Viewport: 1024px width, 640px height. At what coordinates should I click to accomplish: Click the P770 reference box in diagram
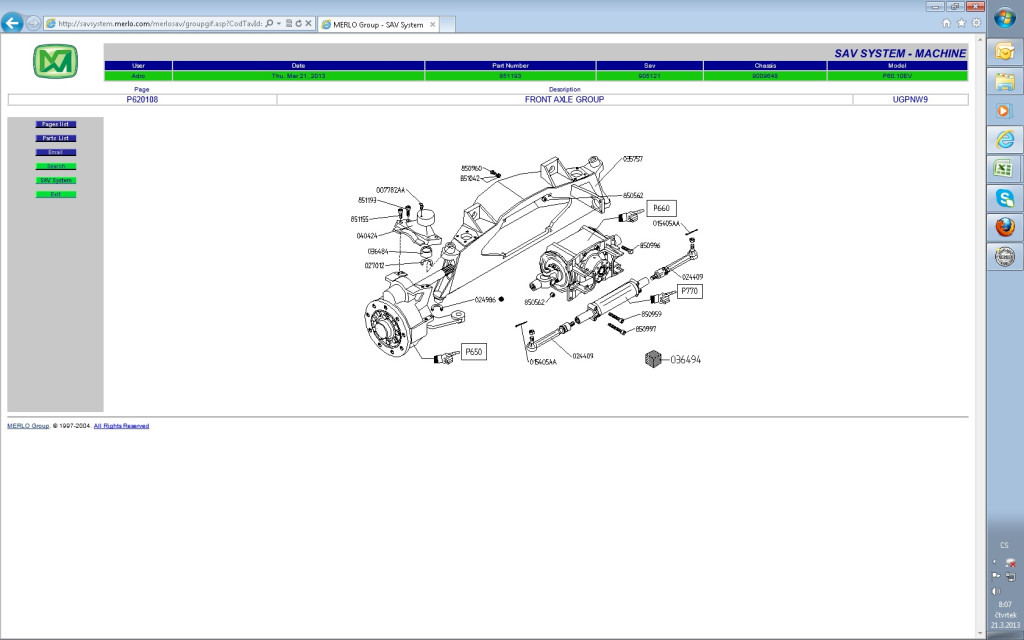(689, 291)
